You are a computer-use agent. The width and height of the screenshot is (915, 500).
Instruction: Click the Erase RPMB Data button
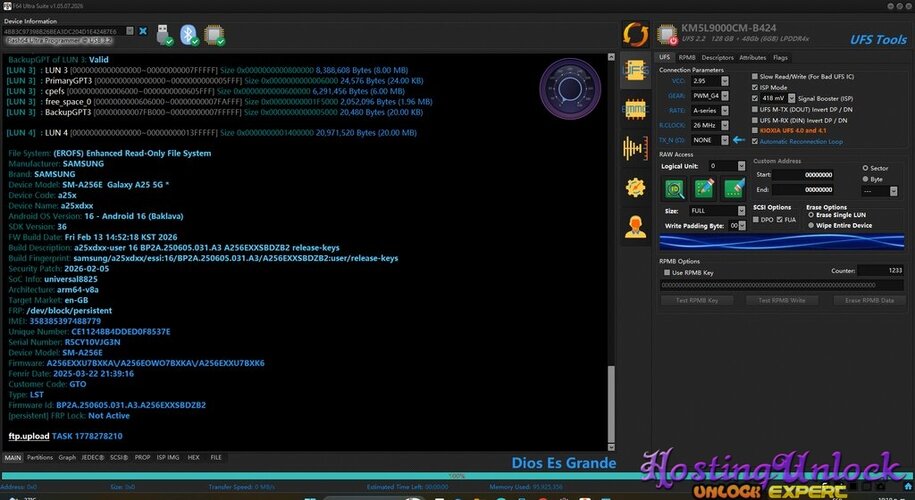(869, 300)
